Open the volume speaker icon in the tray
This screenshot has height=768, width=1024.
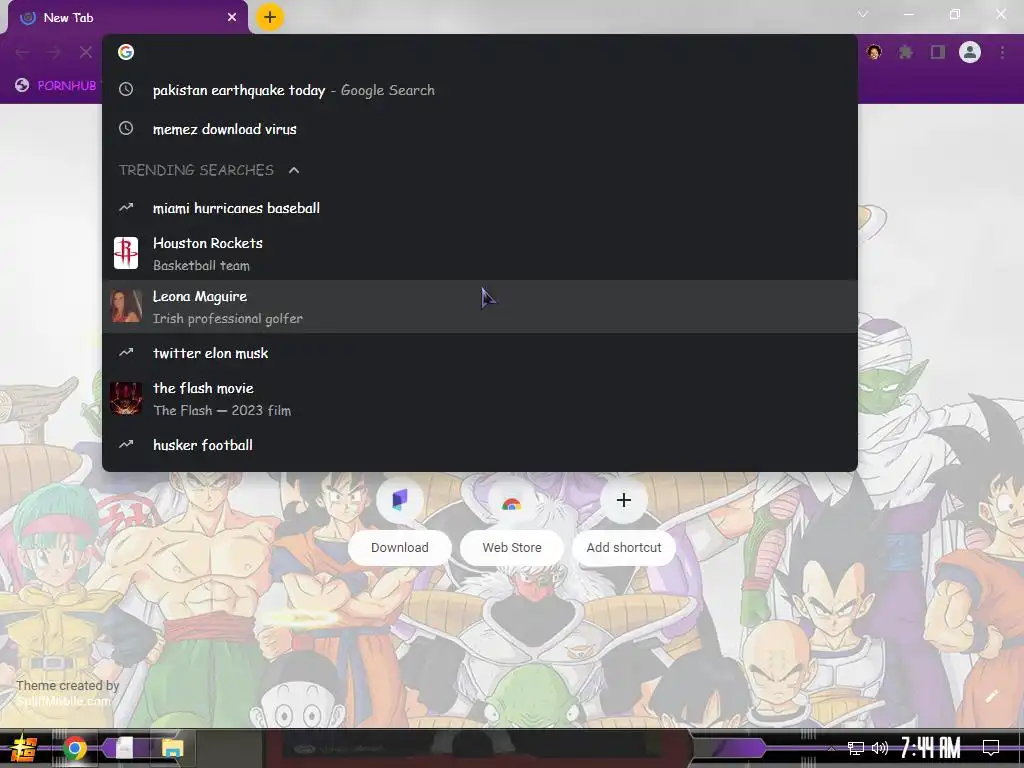pyautogui.click(x=880, y=748)
